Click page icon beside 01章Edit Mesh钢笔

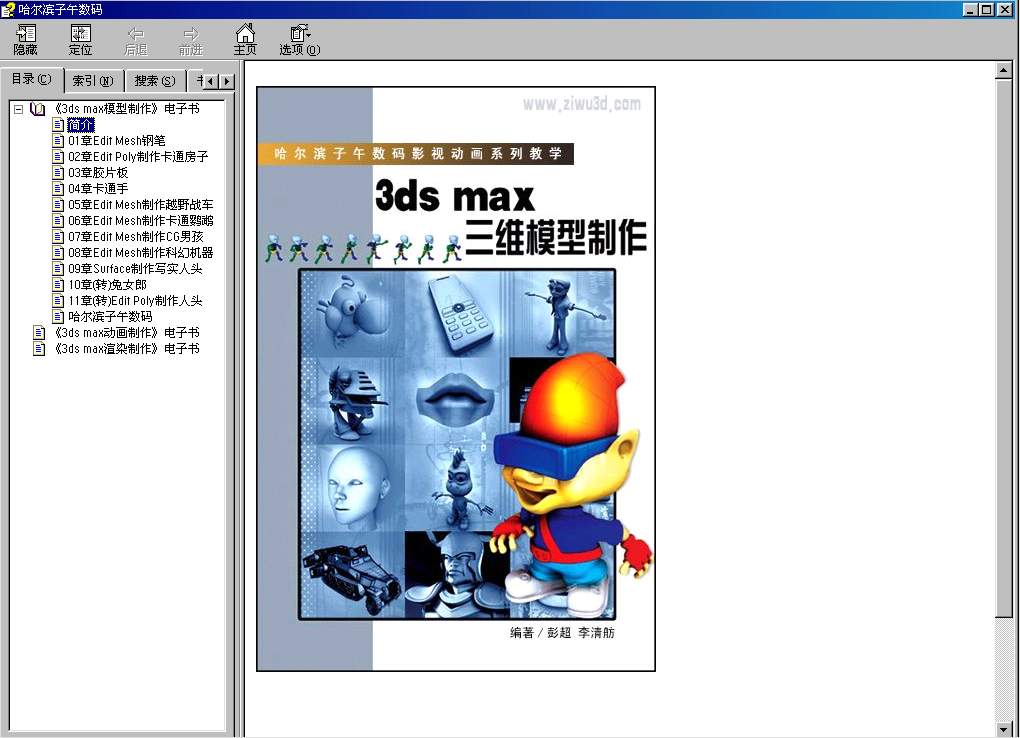click(x=58, y=141)
